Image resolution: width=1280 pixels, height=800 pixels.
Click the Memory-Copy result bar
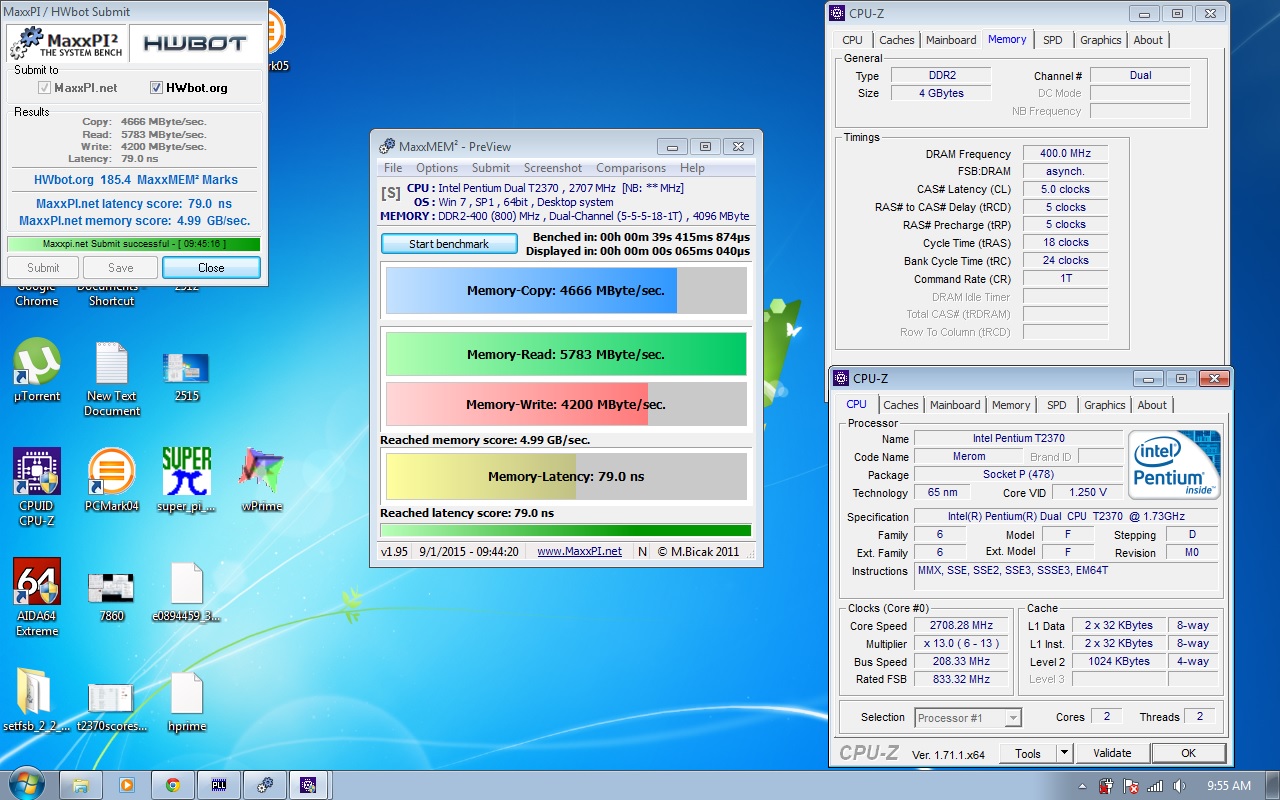pyautogui.click(x=566, y=291)
